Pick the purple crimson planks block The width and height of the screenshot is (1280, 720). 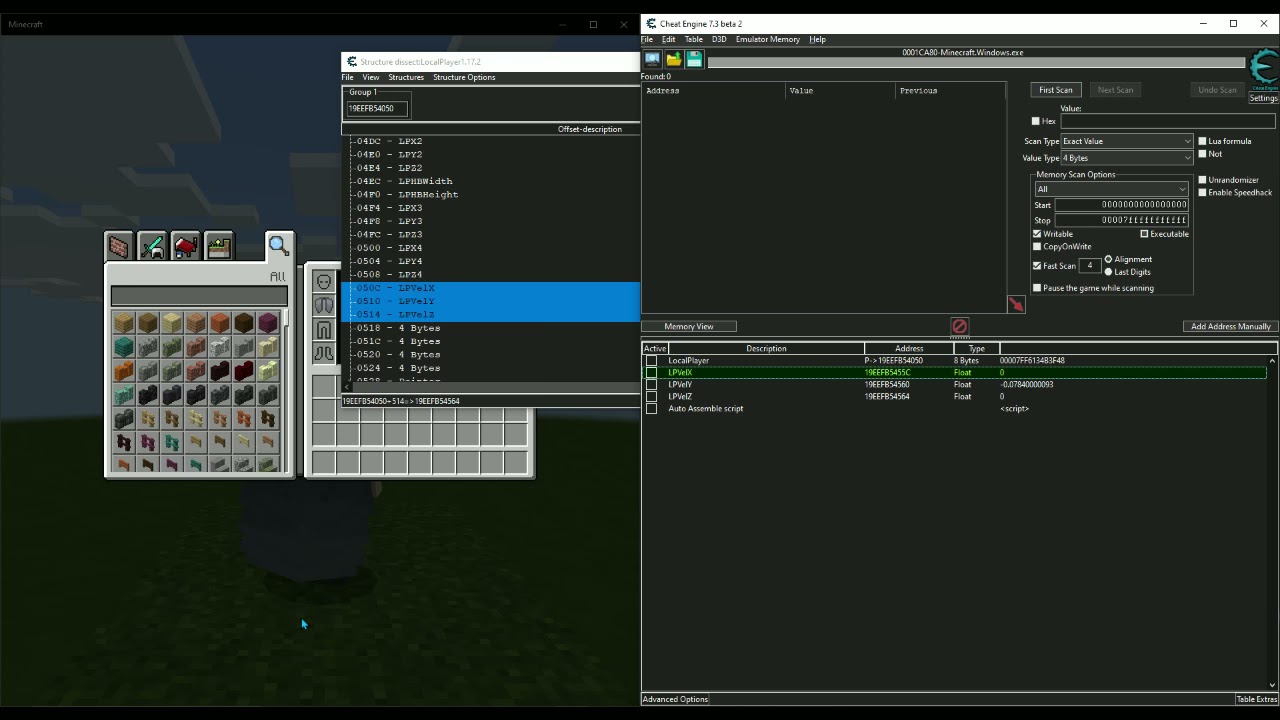coord(268,322)
